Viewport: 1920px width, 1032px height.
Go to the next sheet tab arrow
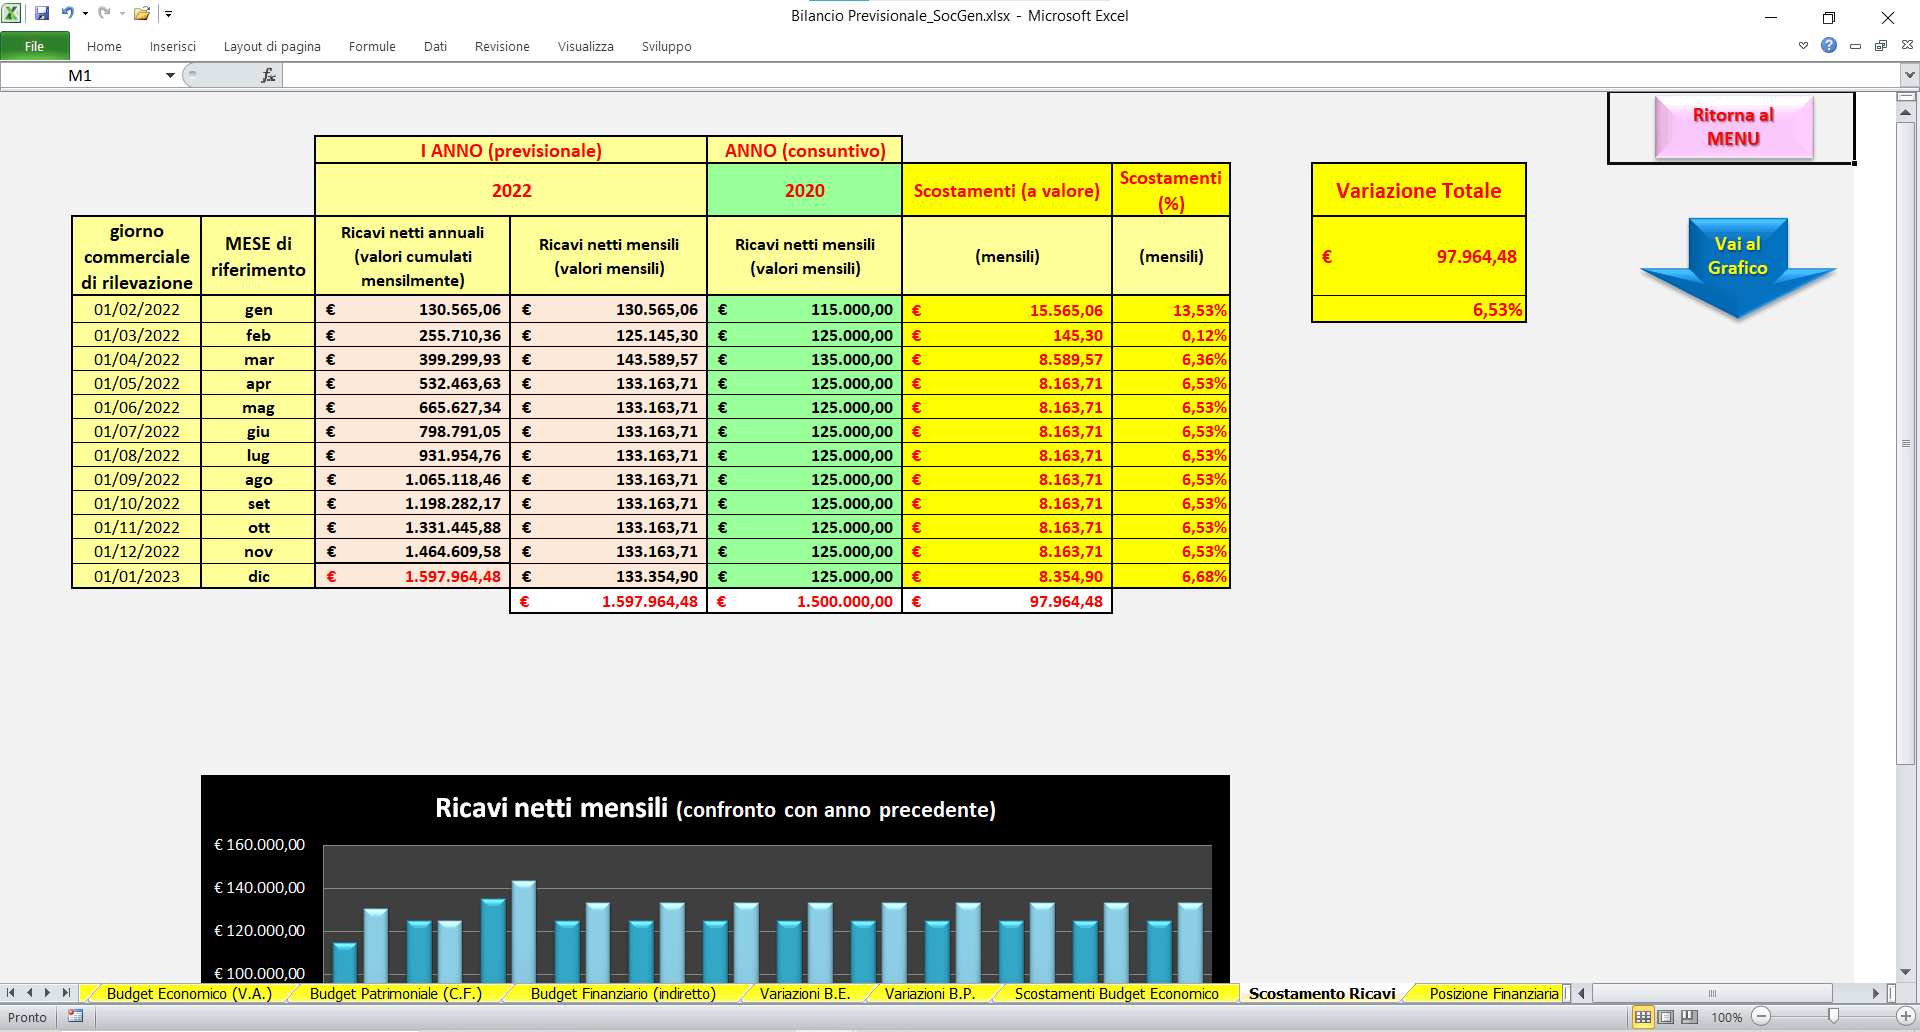click(x=47, y=993)
